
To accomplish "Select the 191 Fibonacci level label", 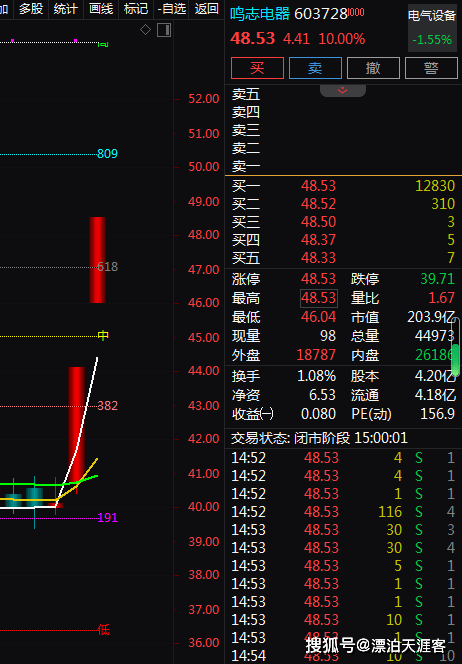I will click(107, 517).
